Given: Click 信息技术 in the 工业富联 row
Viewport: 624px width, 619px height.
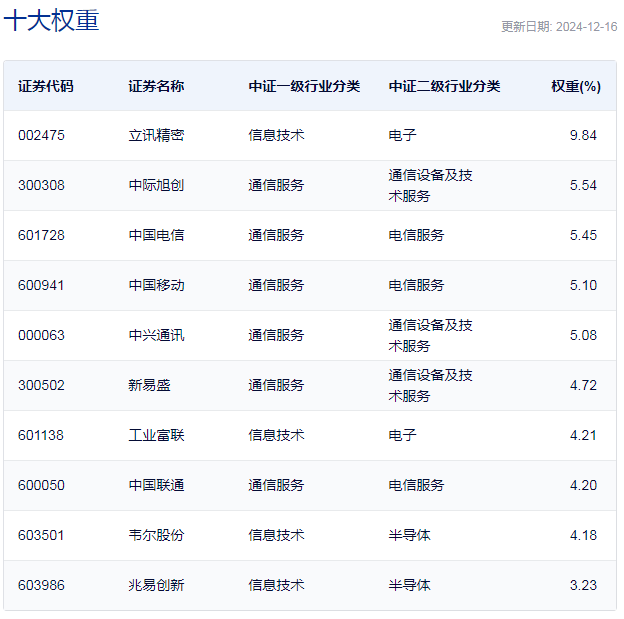Looking at the screenshot, I should pyautogui.click(x=276, y=435).
